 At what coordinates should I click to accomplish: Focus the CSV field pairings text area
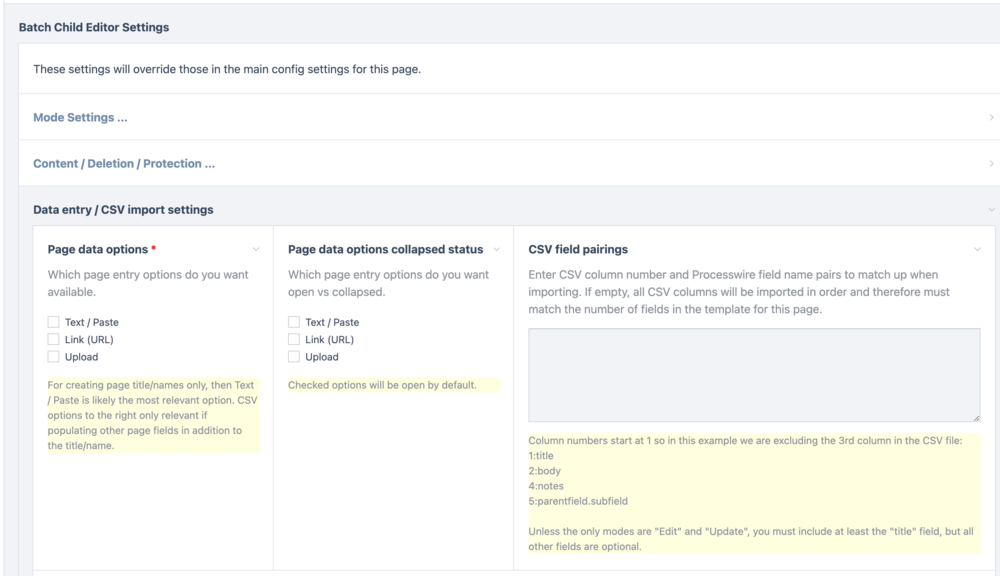click(x=754, y=375)
